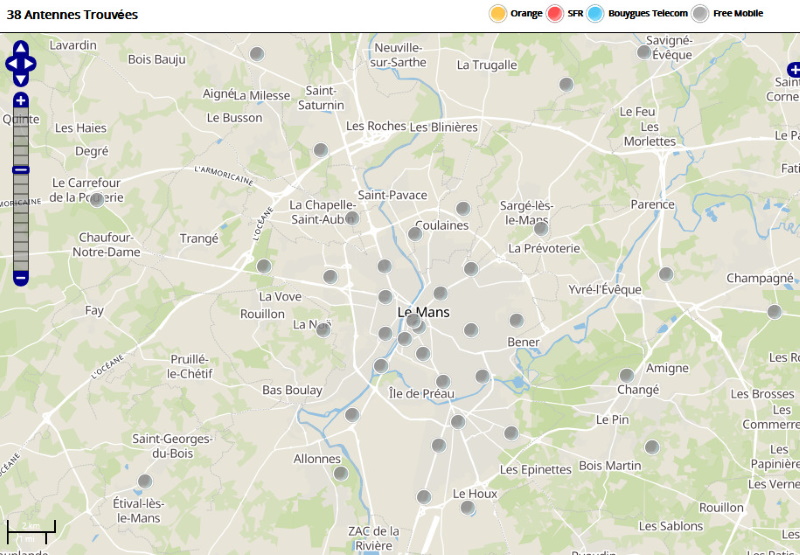Toggle the Free Mobile operator filter
Screen dimensions: 800x555
coord(701,13)
